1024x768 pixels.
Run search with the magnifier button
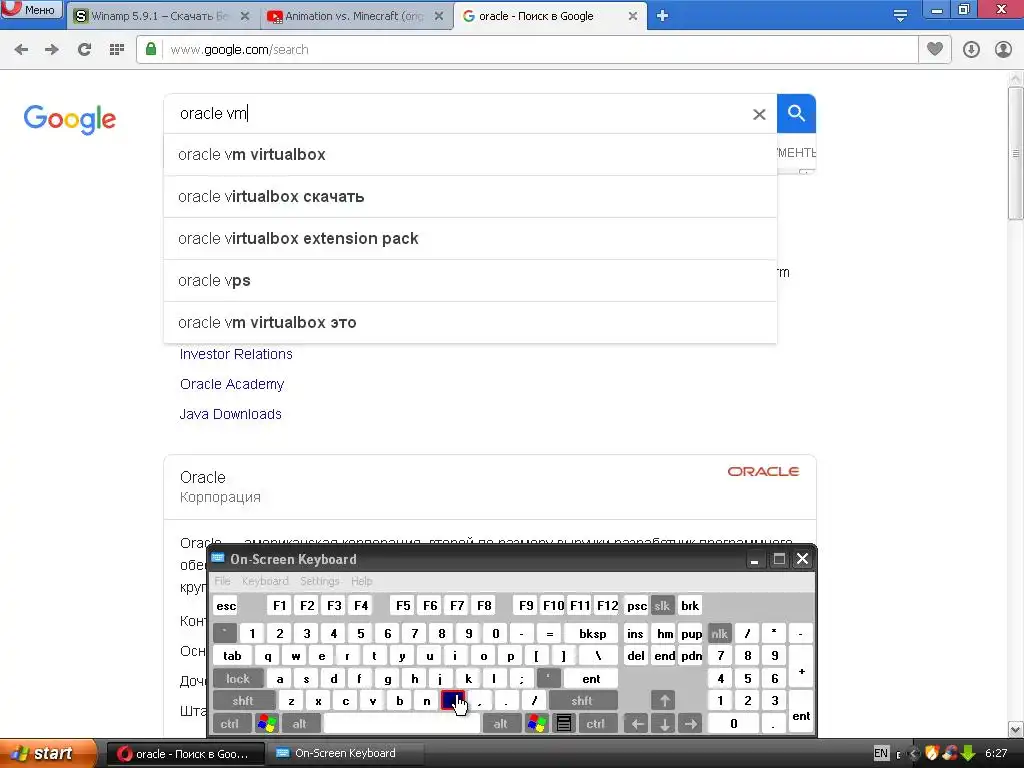[x=796, y=114]
